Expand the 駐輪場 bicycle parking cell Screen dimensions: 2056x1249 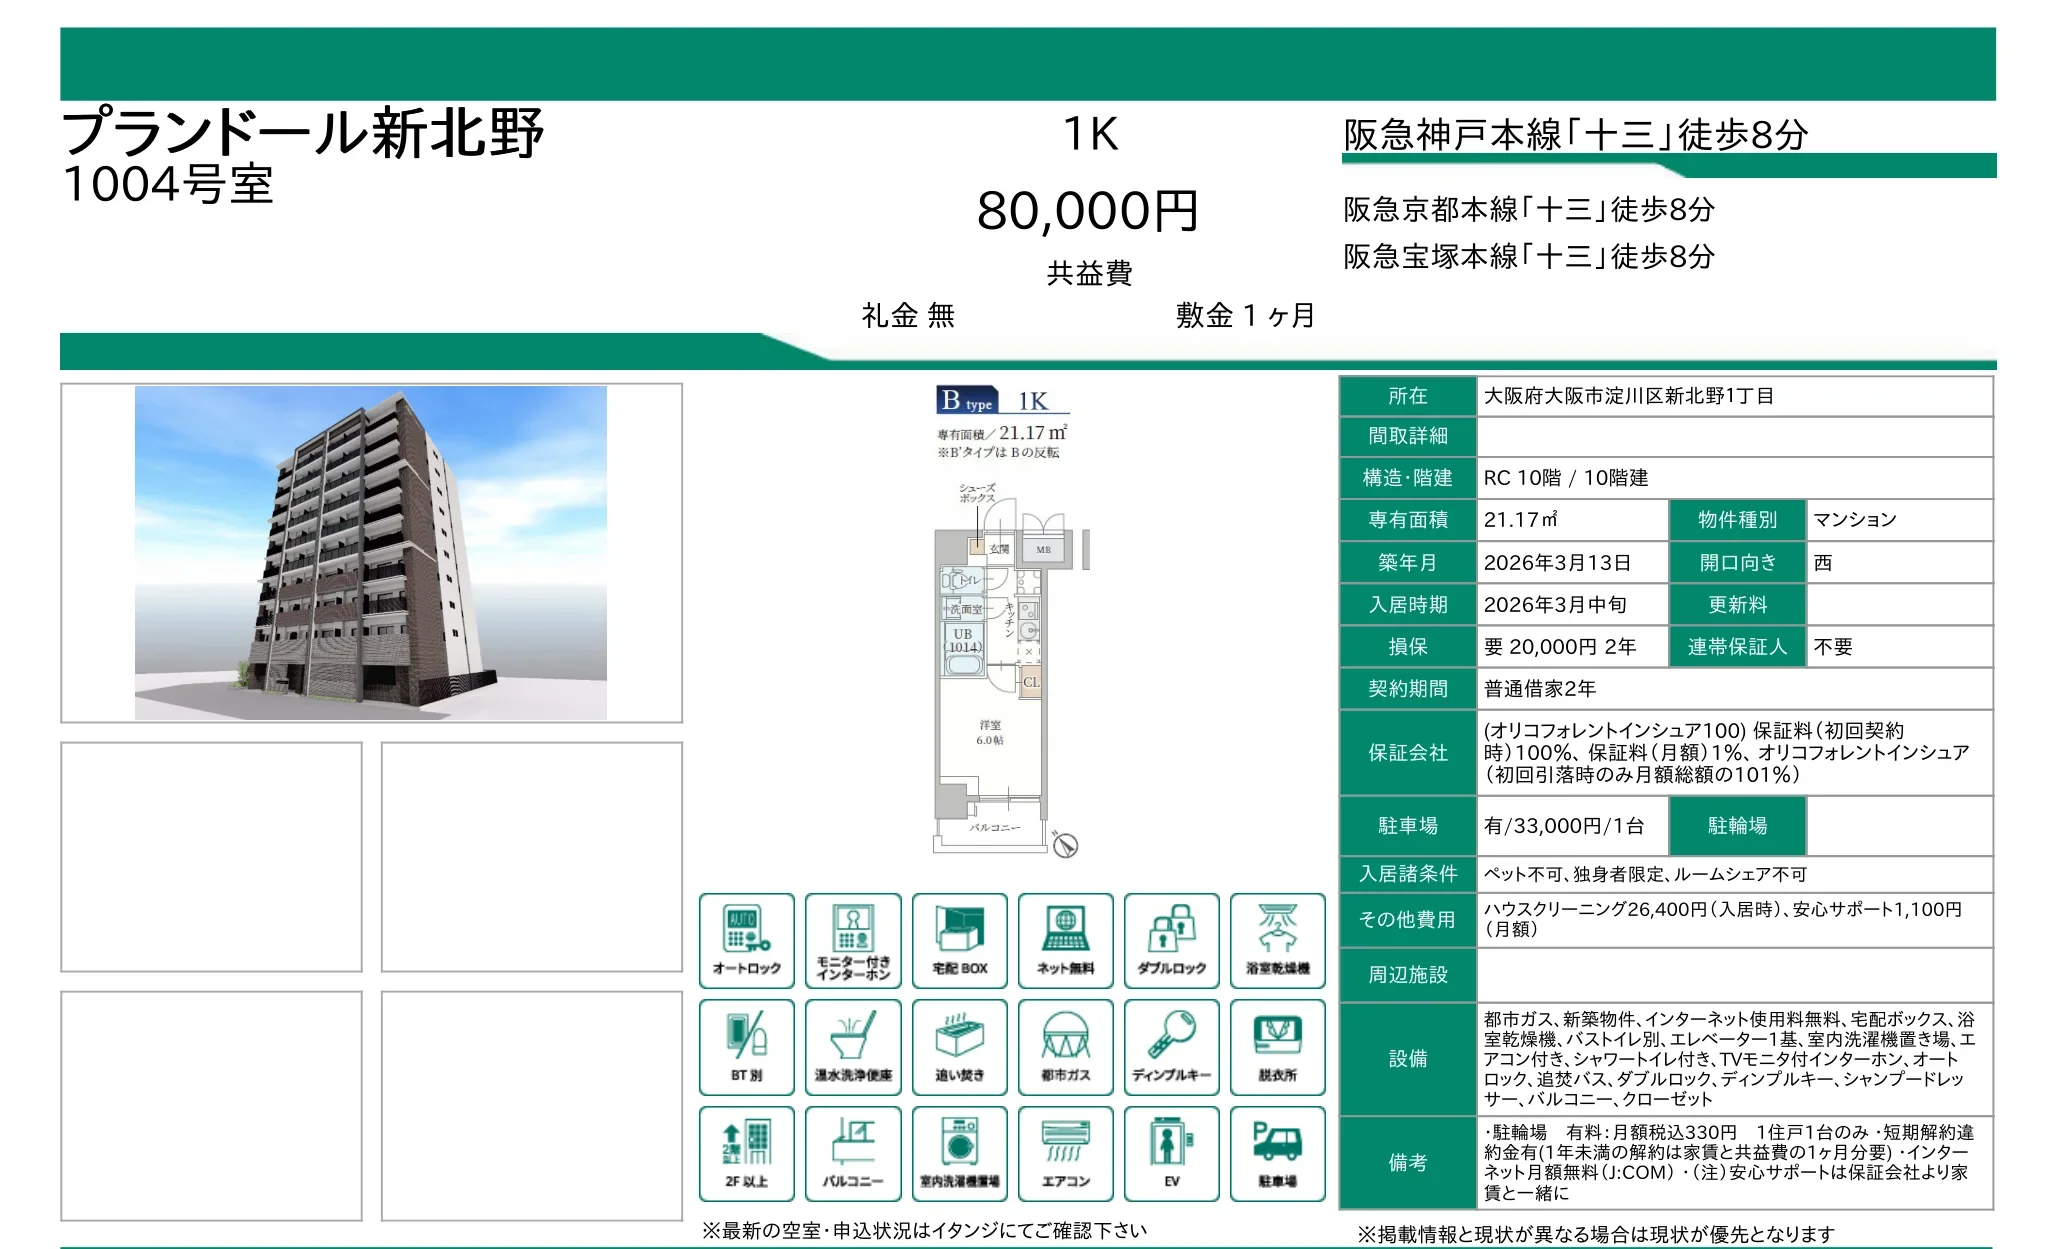pos(1738,826)
